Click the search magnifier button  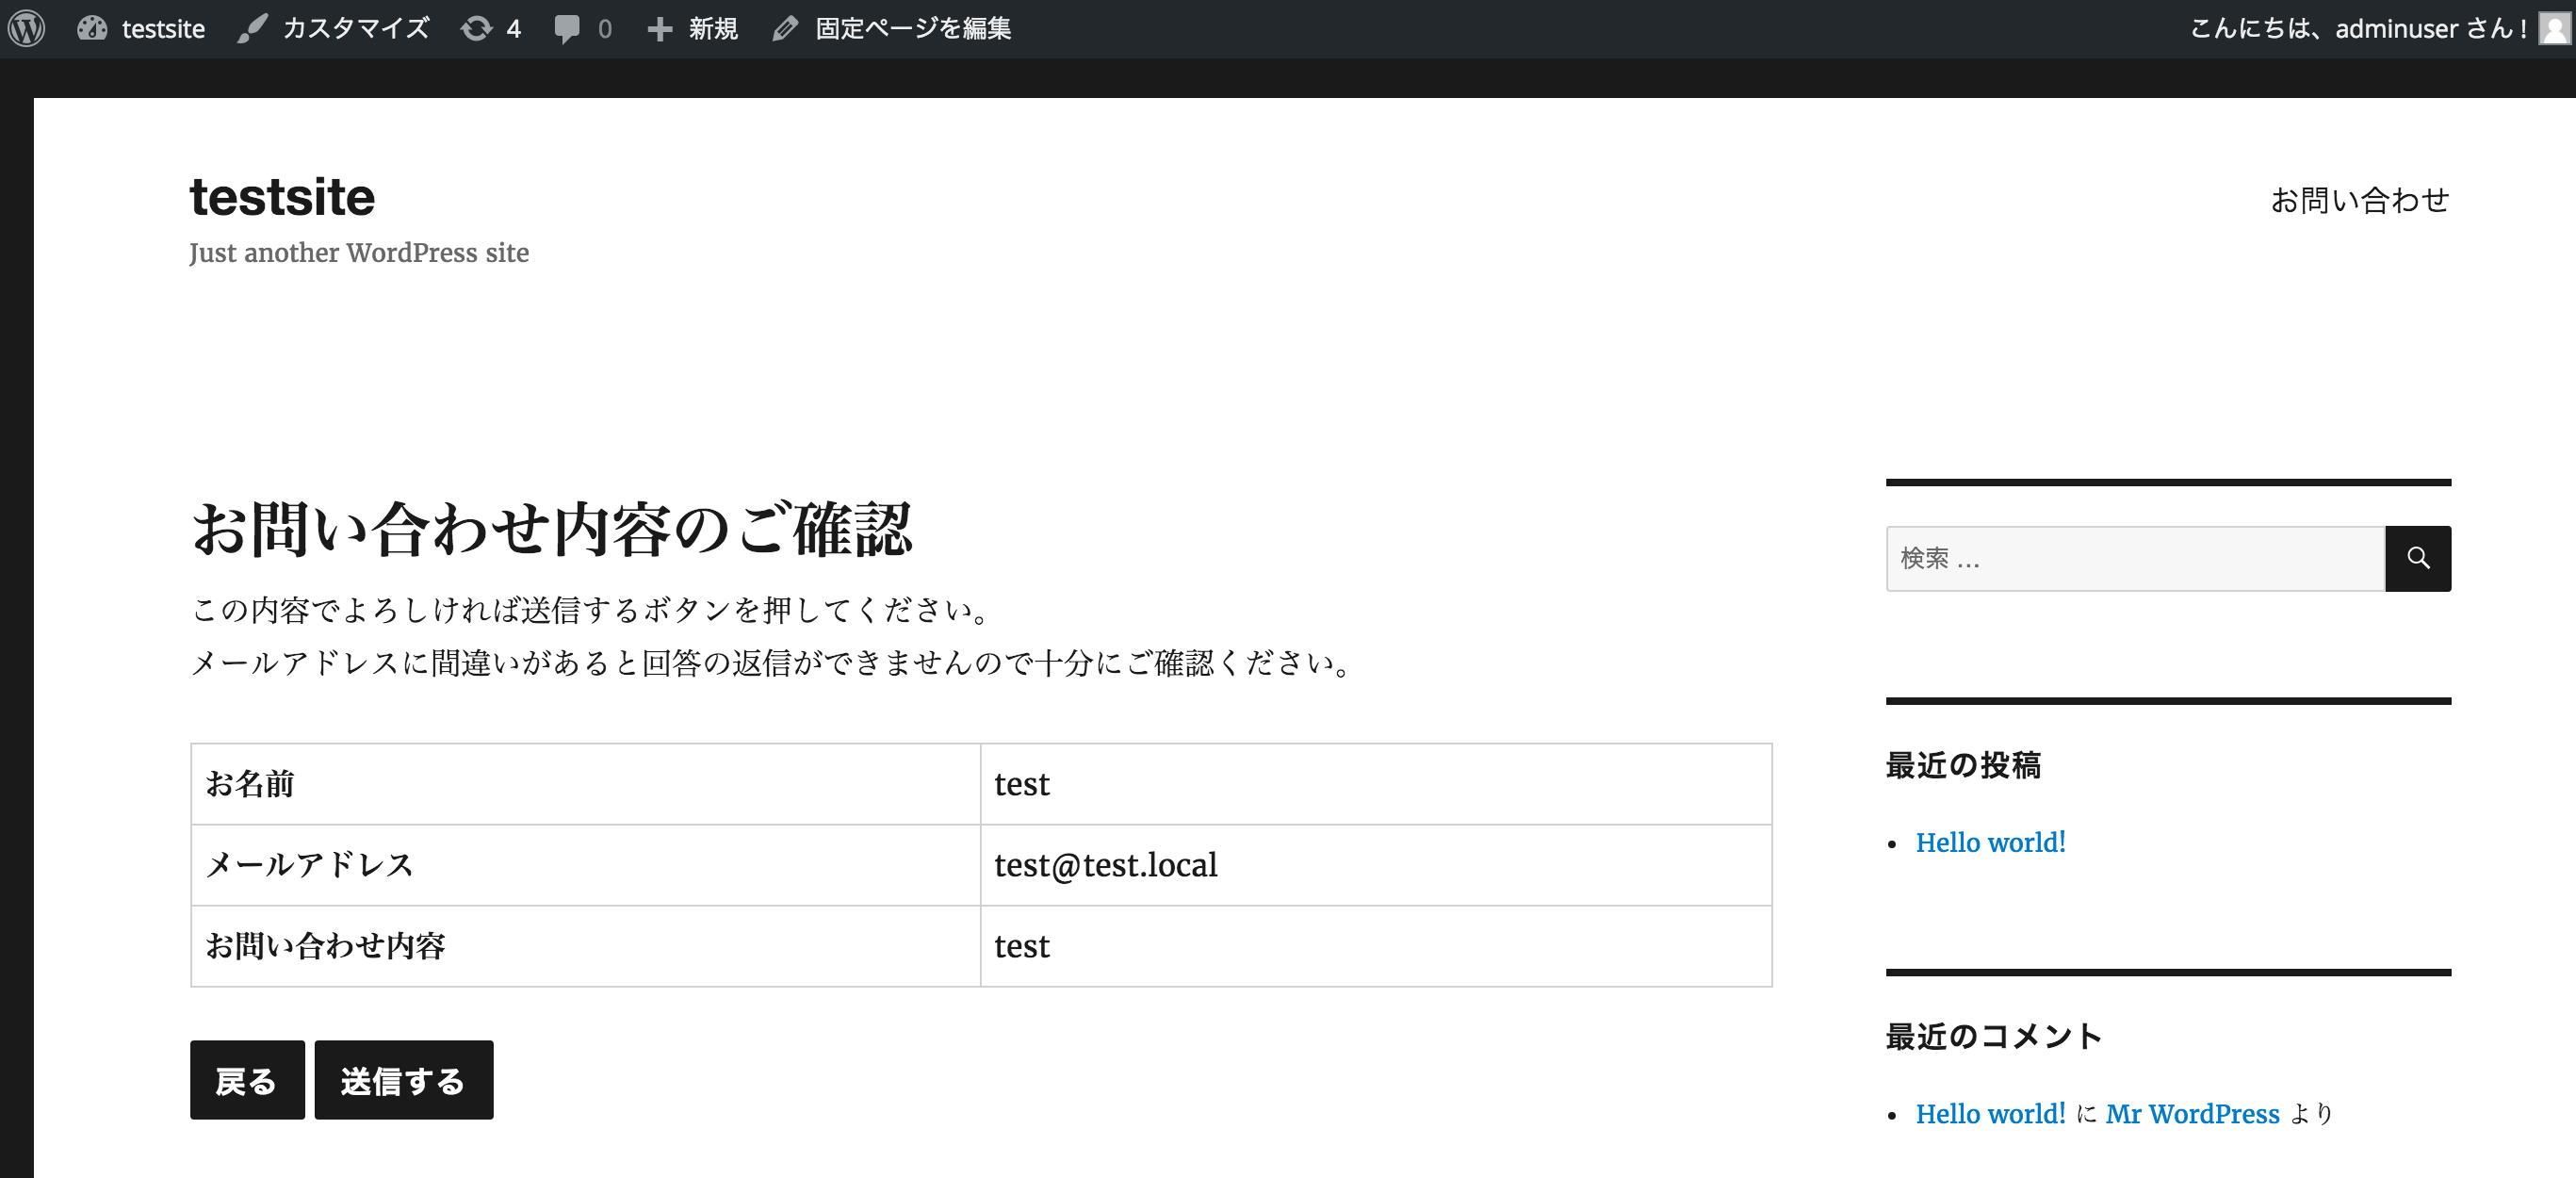pos(2418,558)
